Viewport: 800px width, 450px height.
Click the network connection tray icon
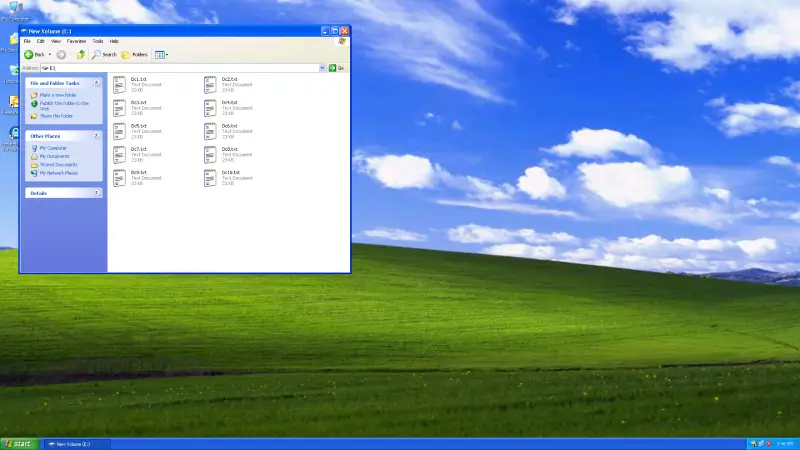point(761,444)
